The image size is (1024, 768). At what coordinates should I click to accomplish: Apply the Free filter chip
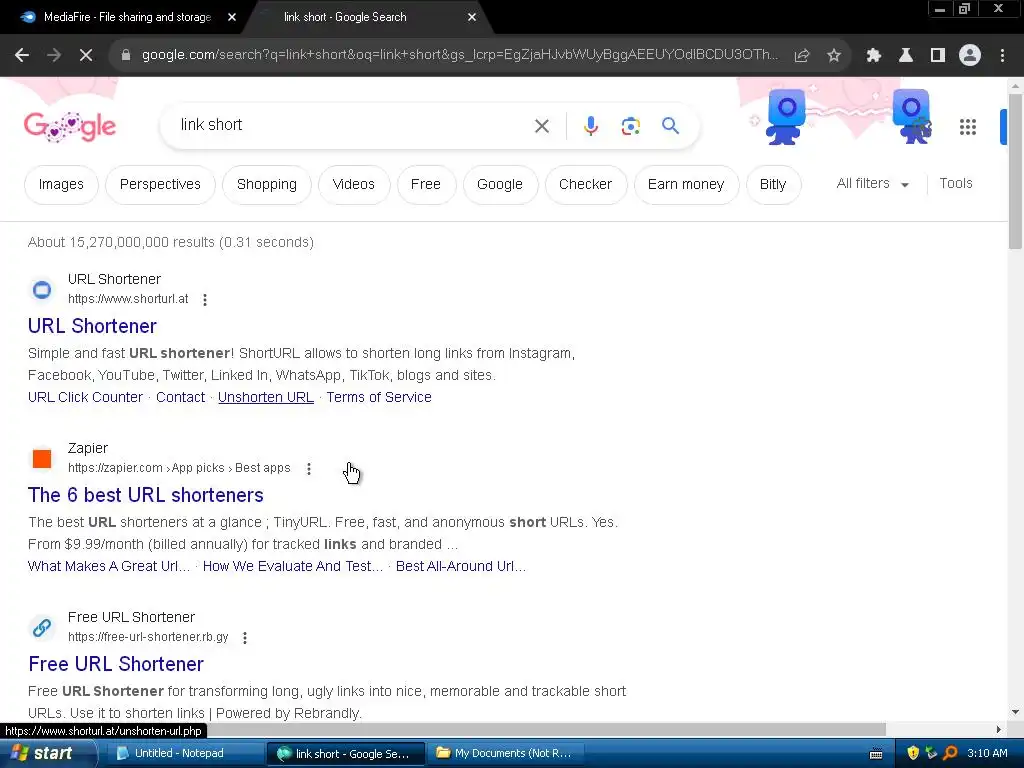[x=426, y=185]
